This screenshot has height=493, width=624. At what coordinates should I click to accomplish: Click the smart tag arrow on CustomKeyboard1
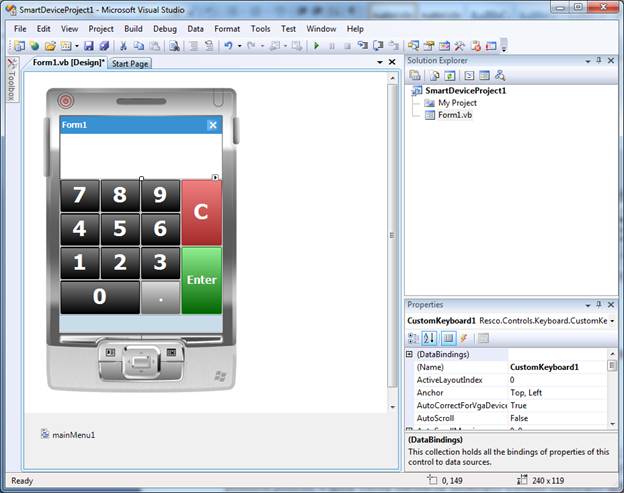point(215,177)
